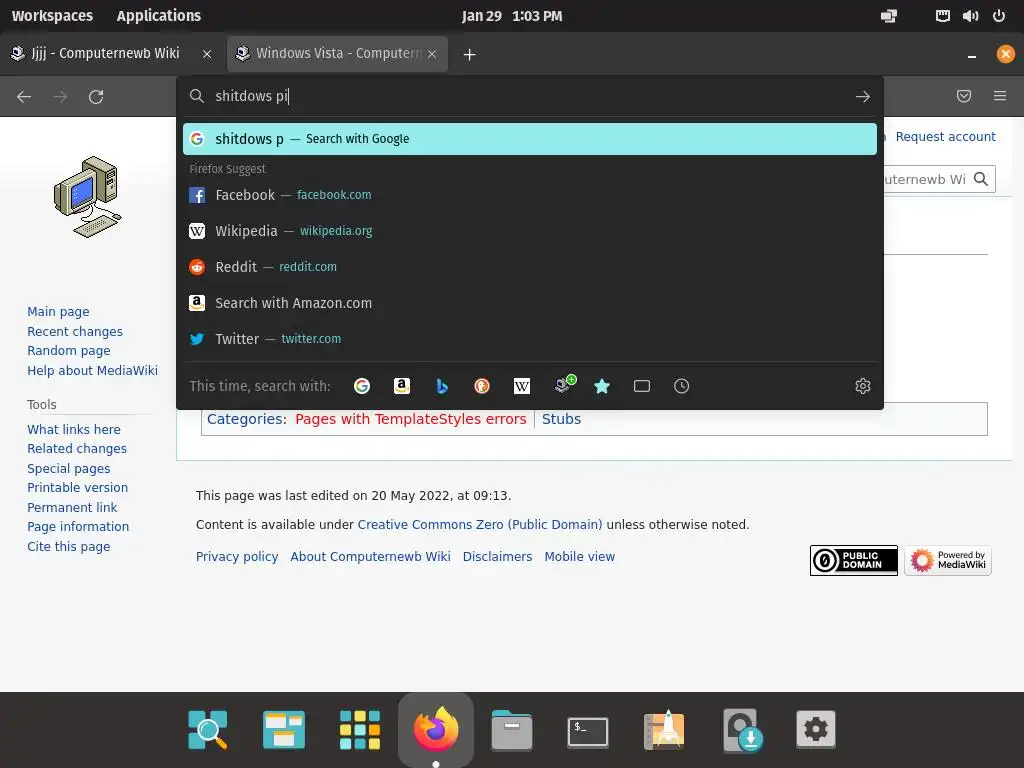Open the date and time menu
Viewport: 1024px width, 768px height.
click(x=512, y=16)
